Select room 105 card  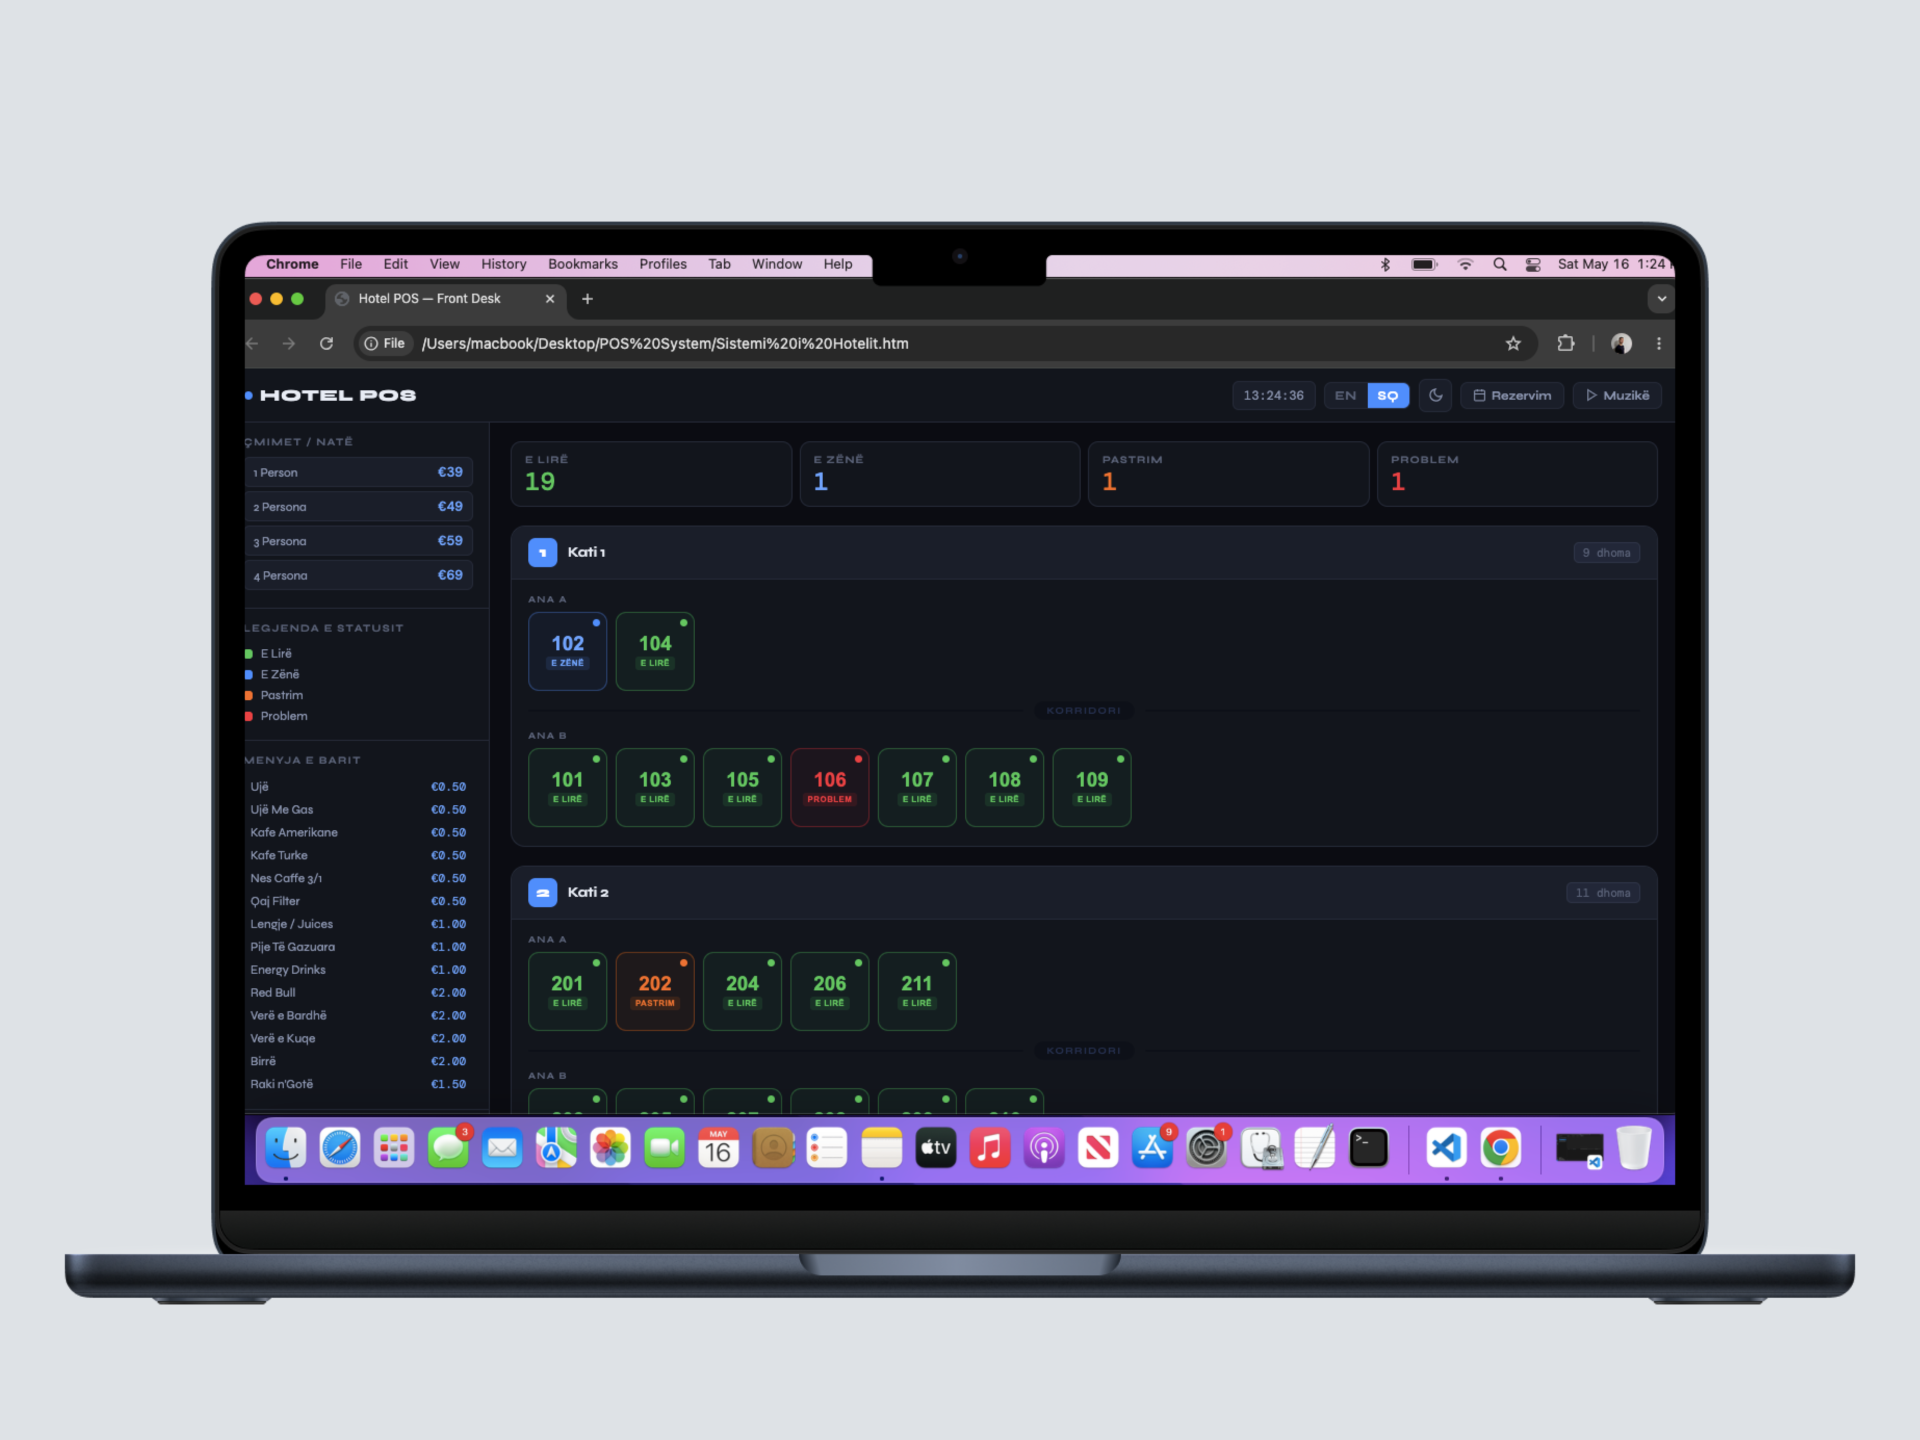[x=742, y=787]
